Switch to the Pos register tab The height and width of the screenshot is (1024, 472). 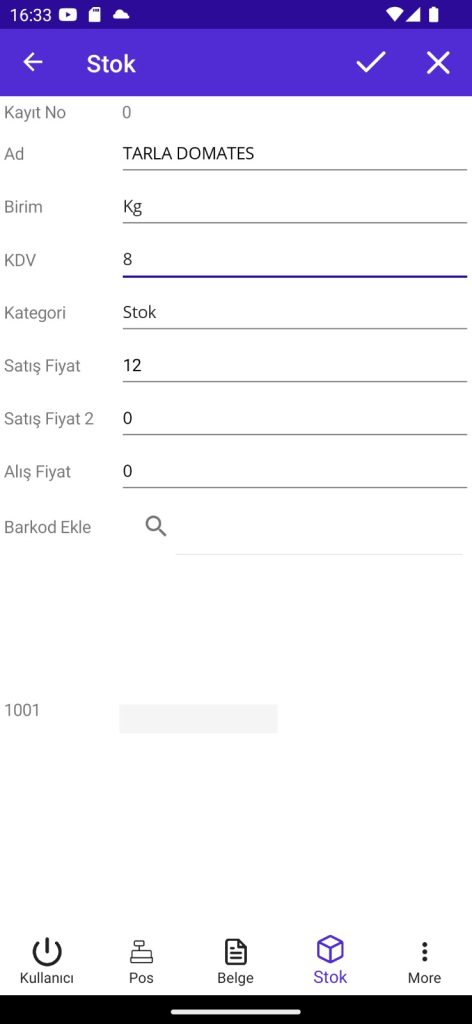(141, 961)
